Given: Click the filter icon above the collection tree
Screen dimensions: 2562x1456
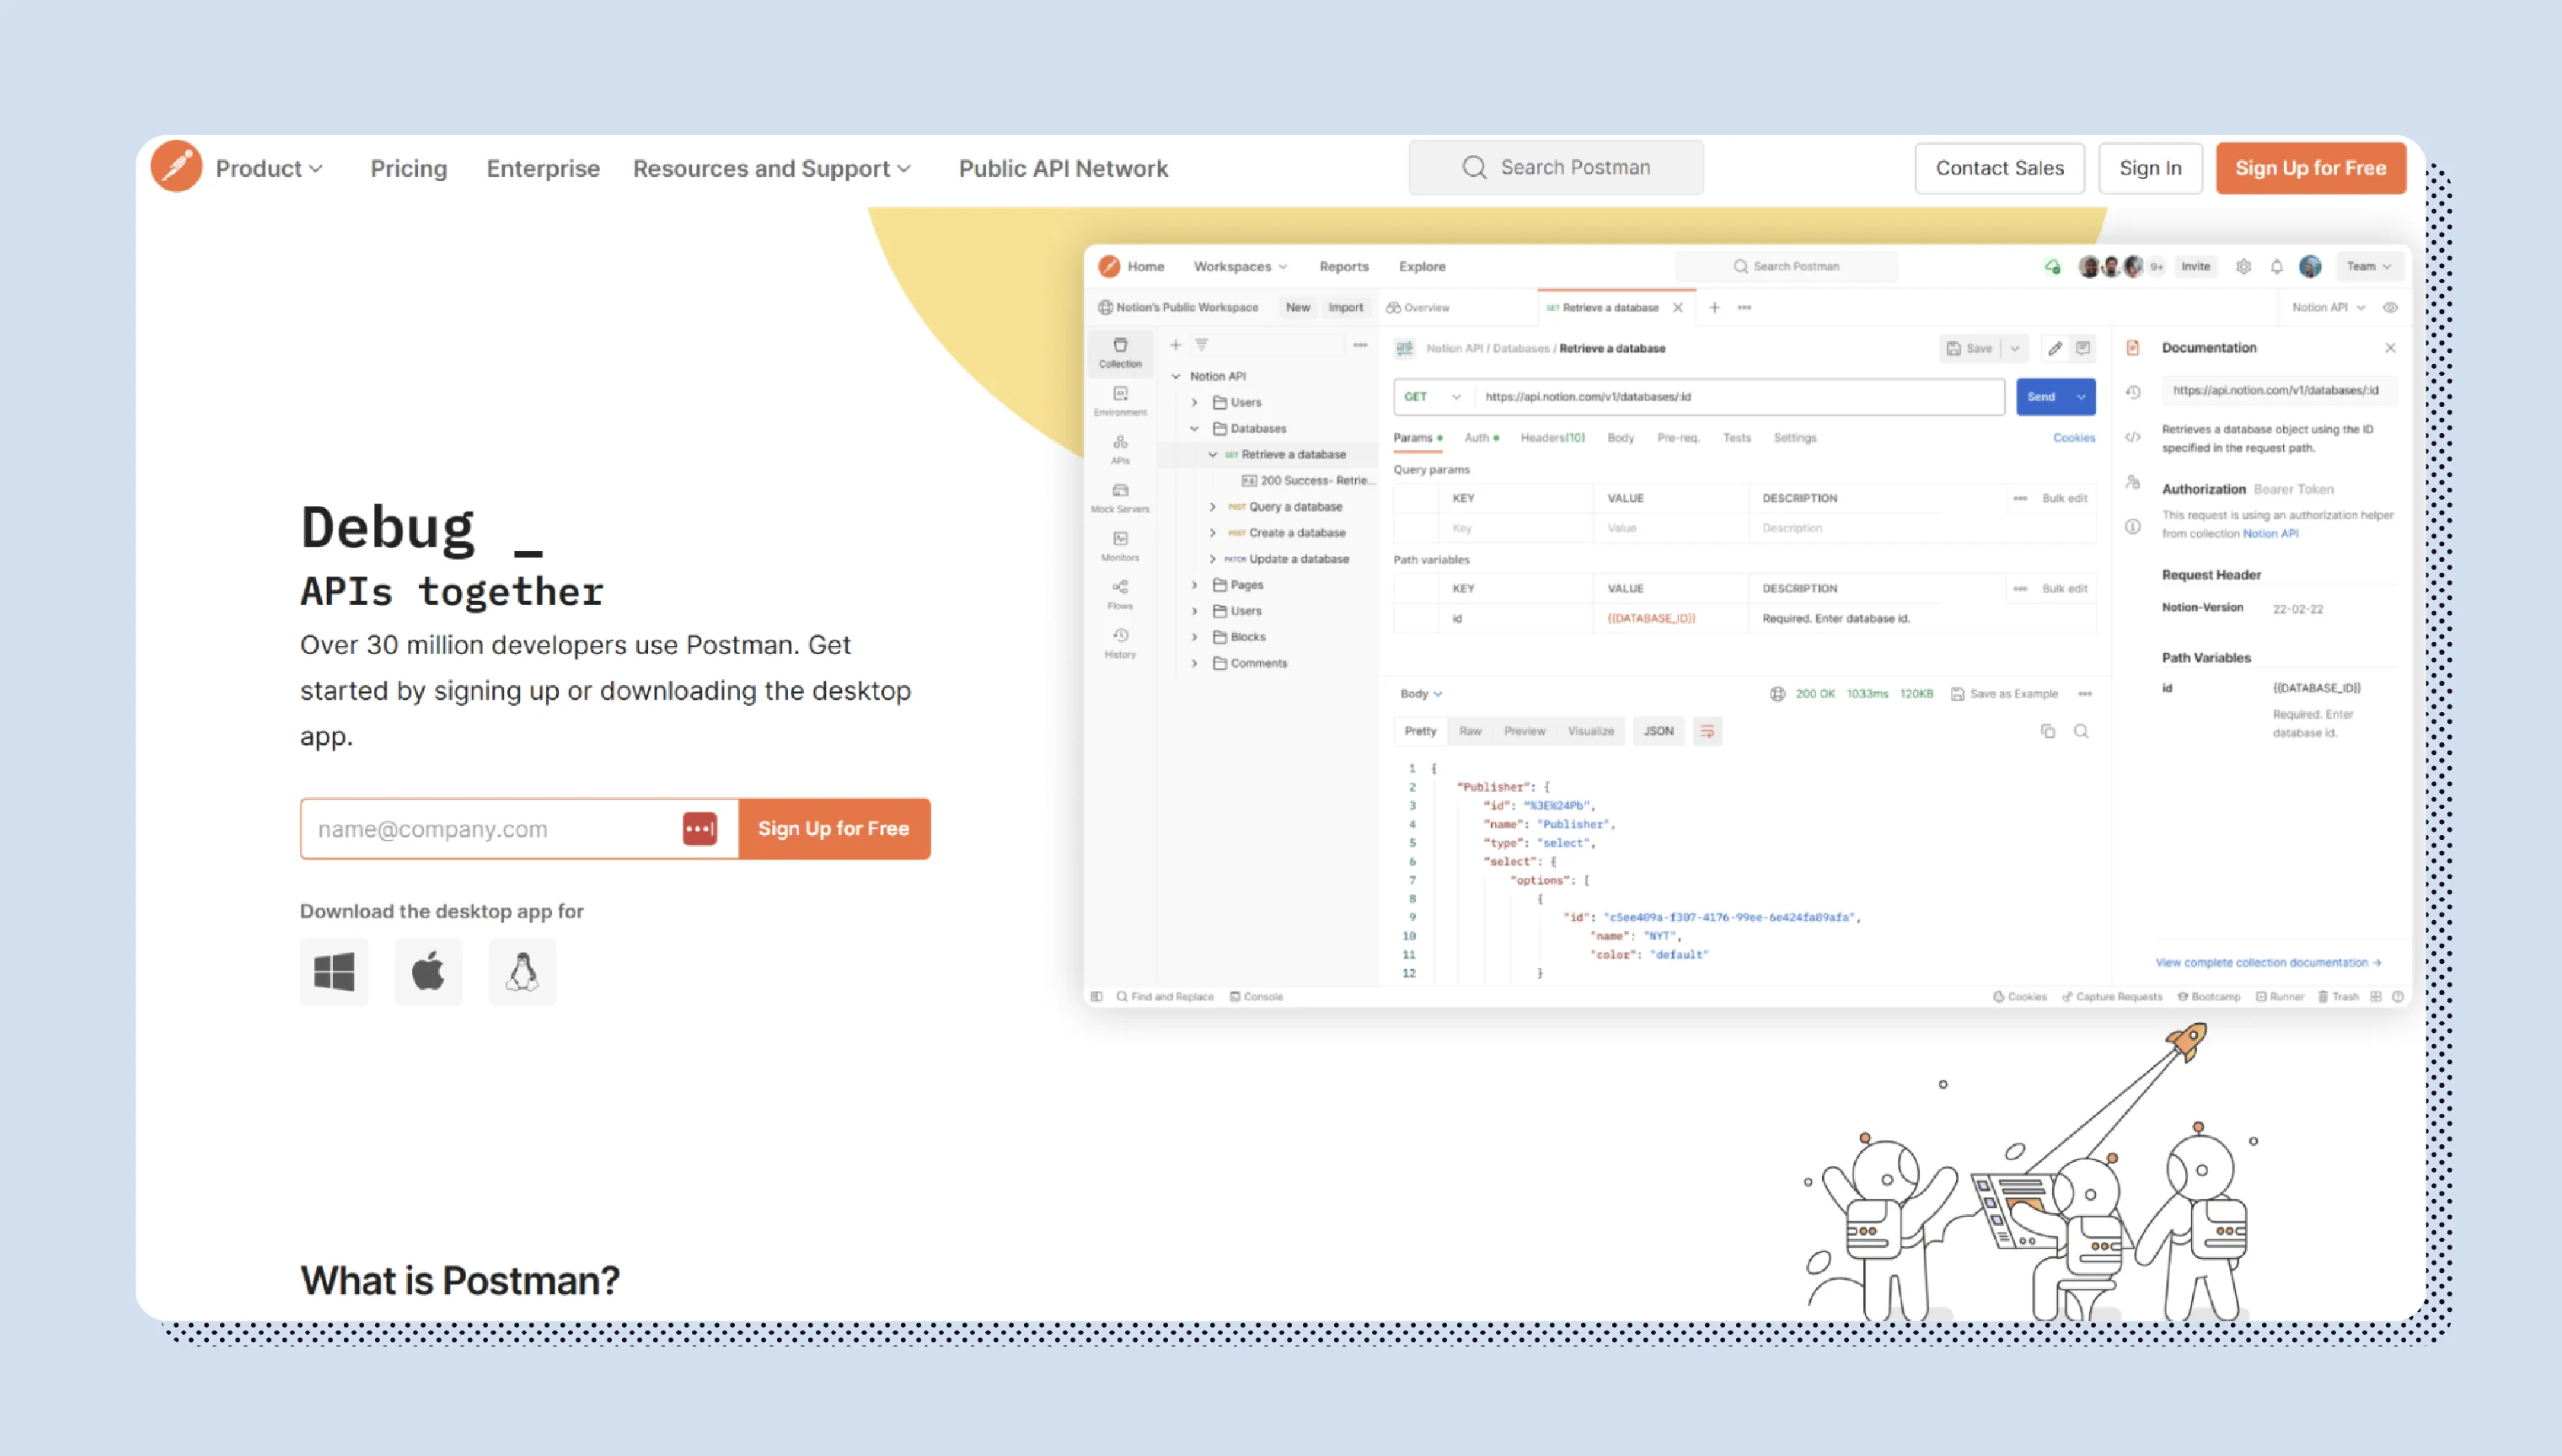Looking at the screenshot, I should click(1202, 345).
